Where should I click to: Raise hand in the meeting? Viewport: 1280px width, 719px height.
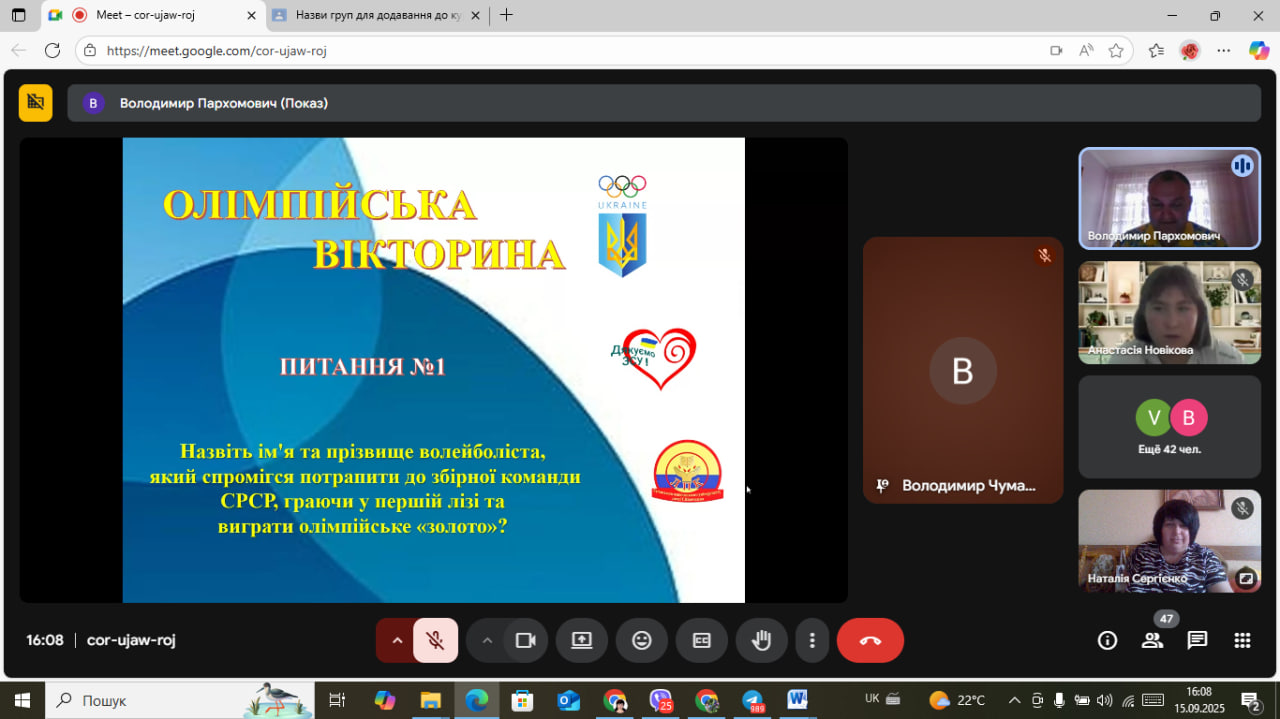(761, 641)
